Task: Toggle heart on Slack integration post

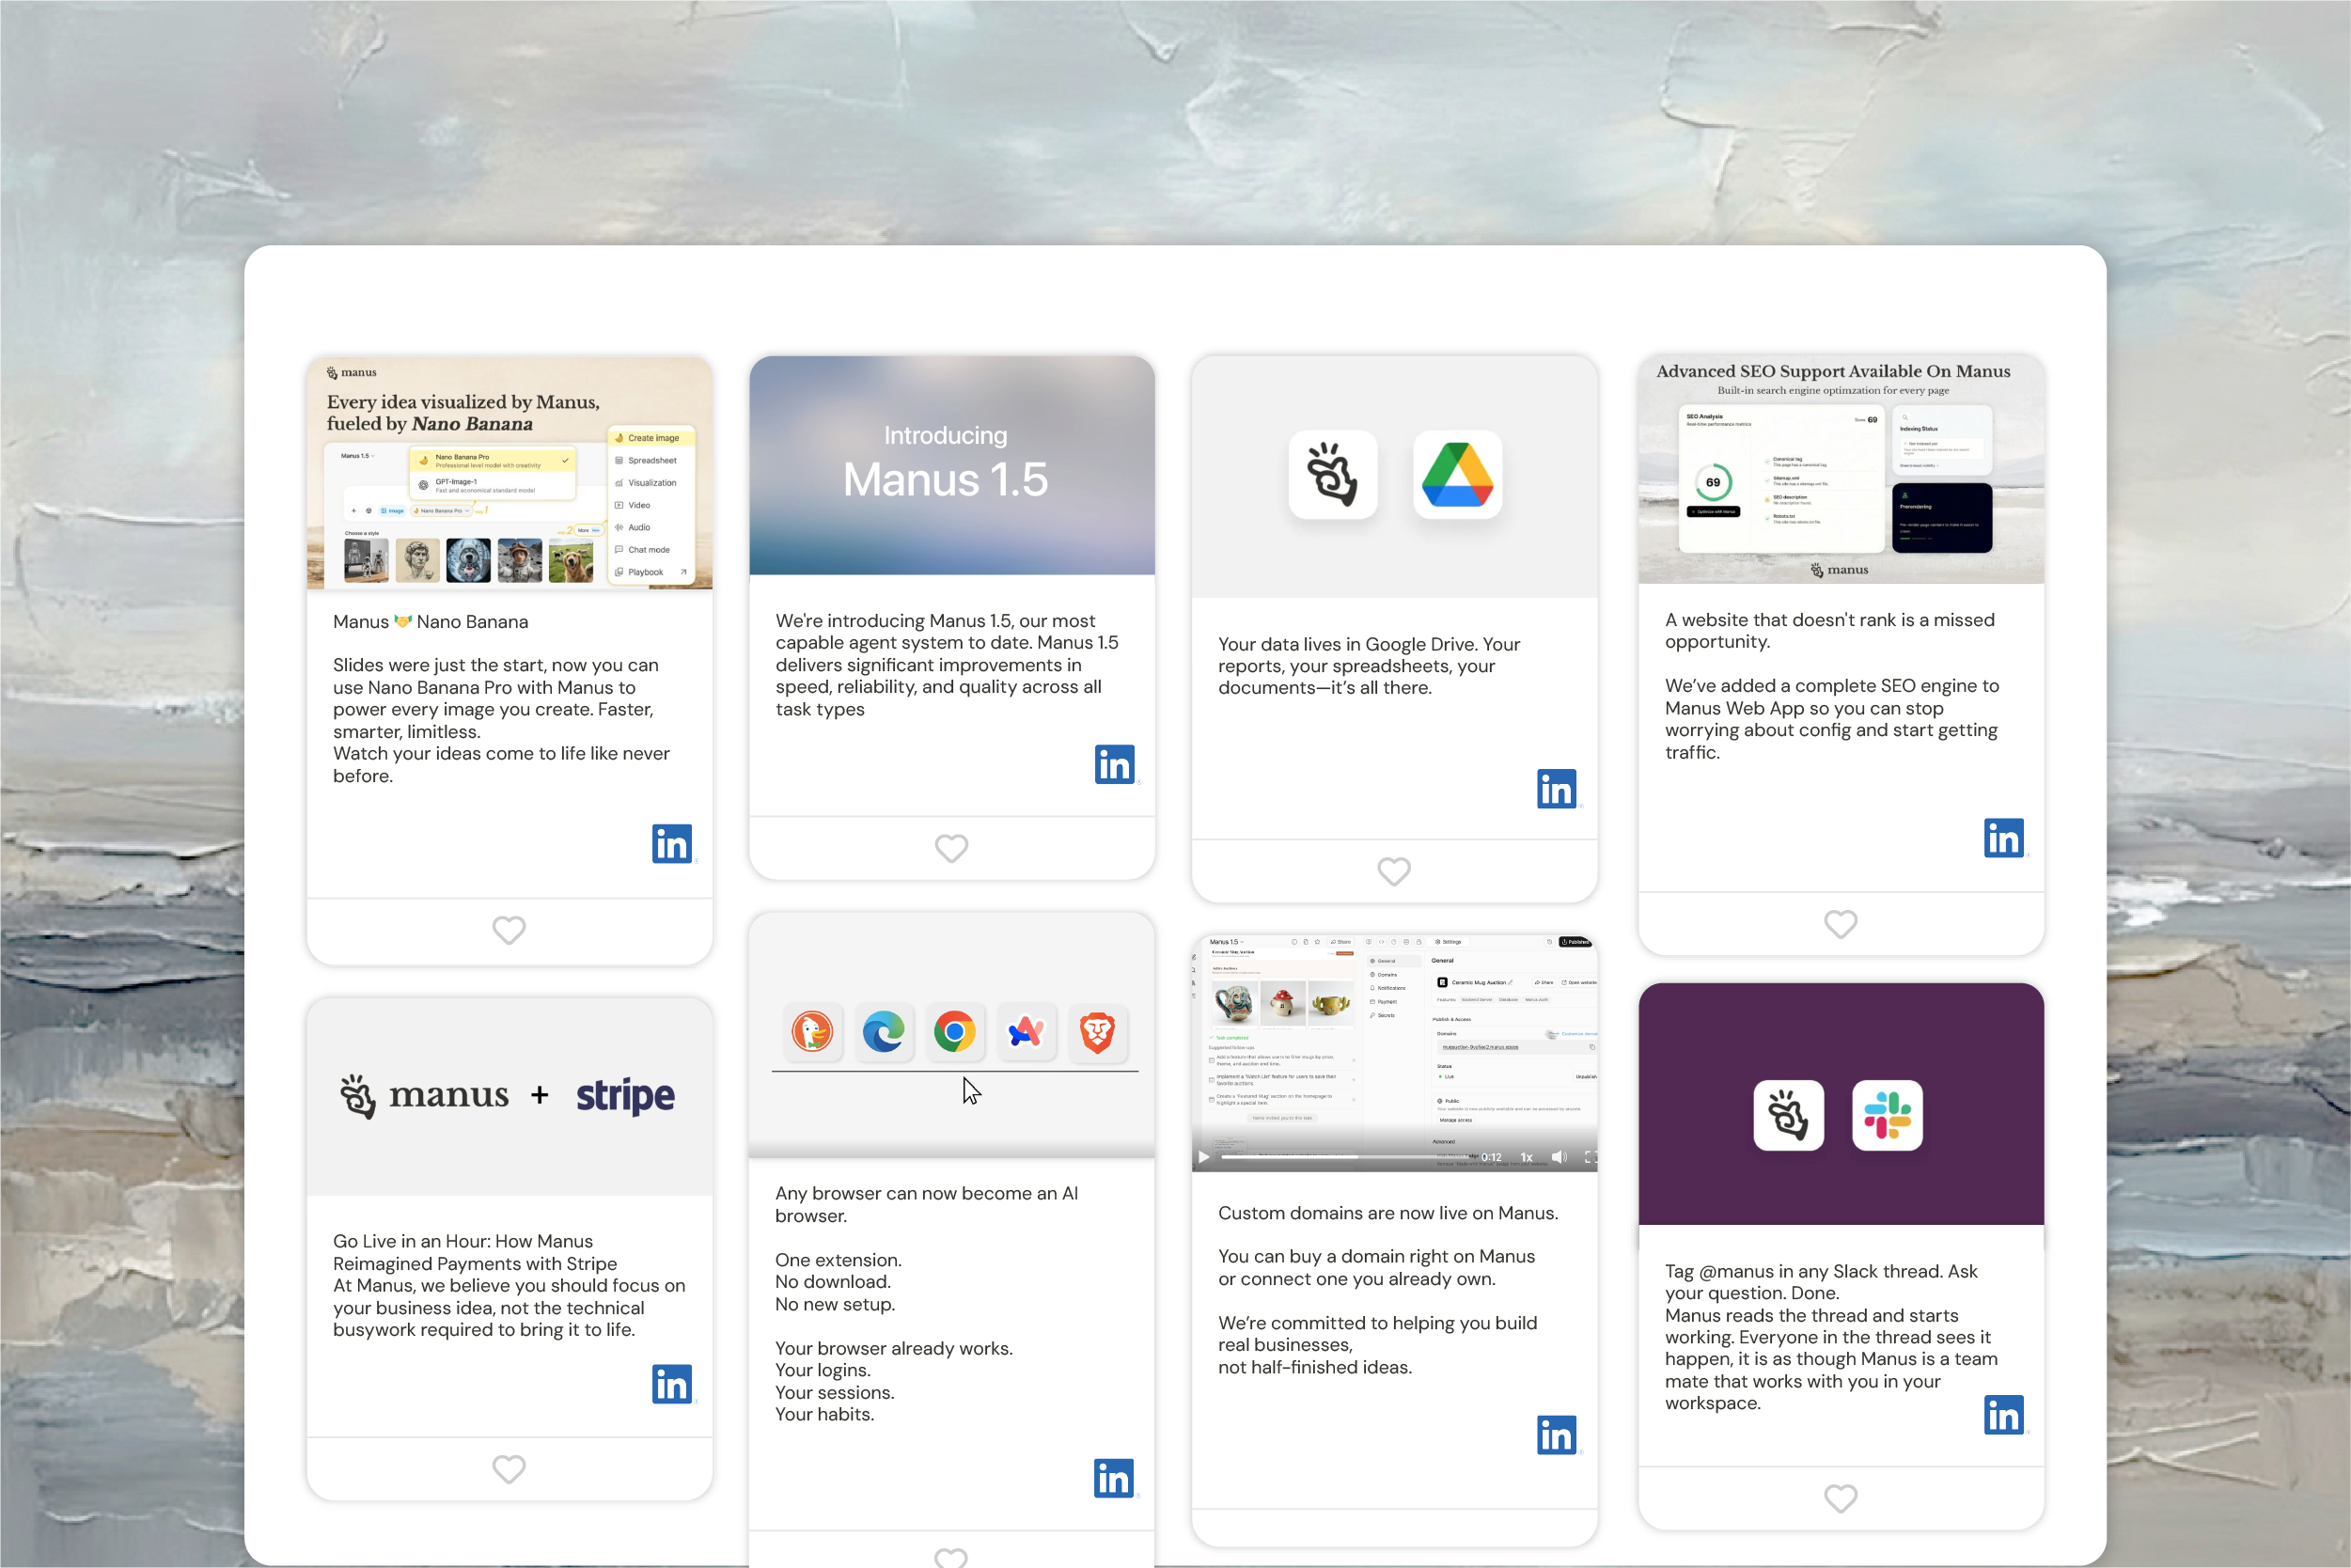Action: click(x=1840, y=1498)
